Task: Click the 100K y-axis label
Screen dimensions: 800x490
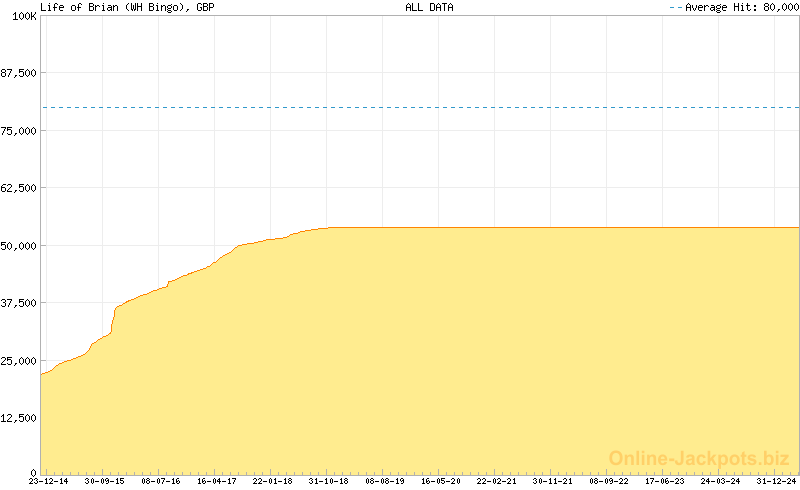Action: [22, 17]
